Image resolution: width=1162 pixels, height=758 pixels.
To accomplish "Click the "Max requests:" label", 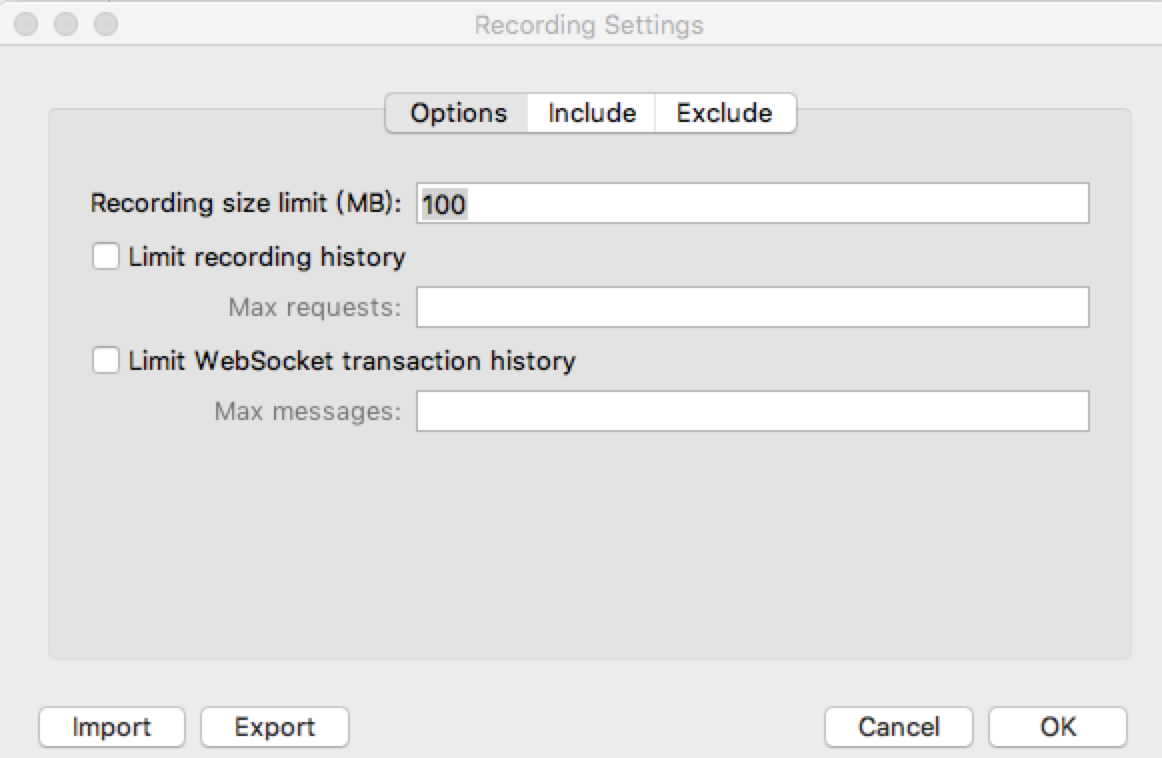I will pyautogui.click(x=314, y=308).
